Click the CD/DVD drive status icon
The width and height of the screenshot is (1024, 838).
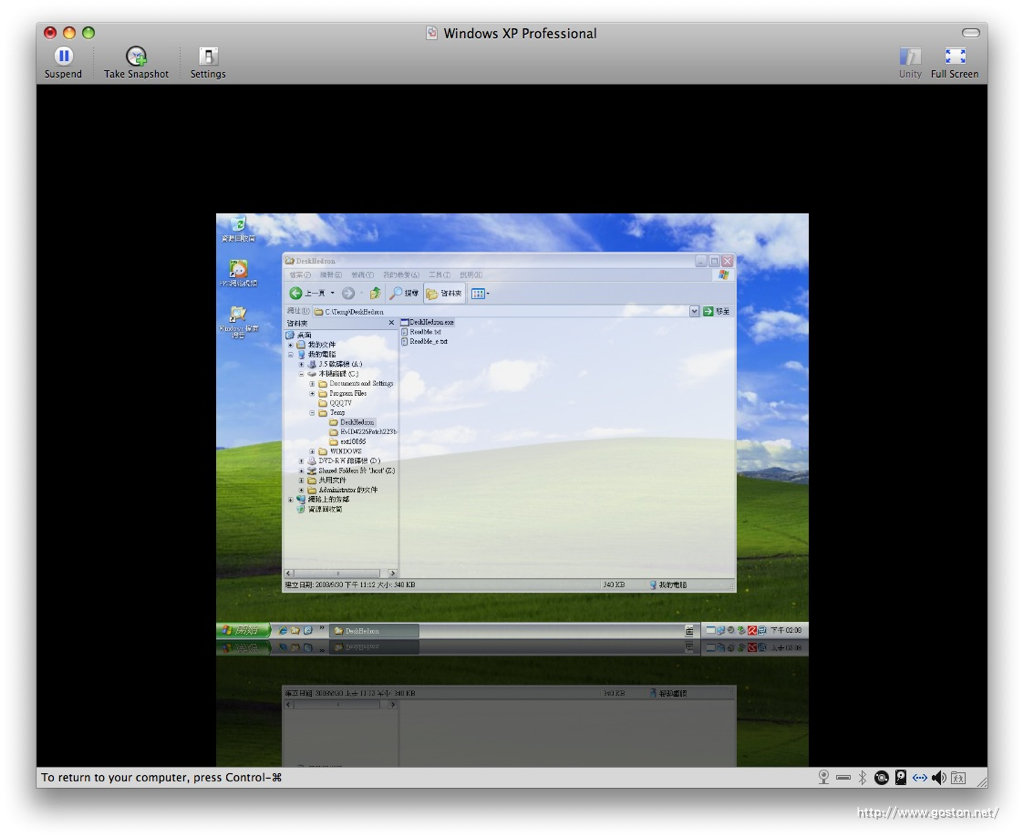point(881,777)
